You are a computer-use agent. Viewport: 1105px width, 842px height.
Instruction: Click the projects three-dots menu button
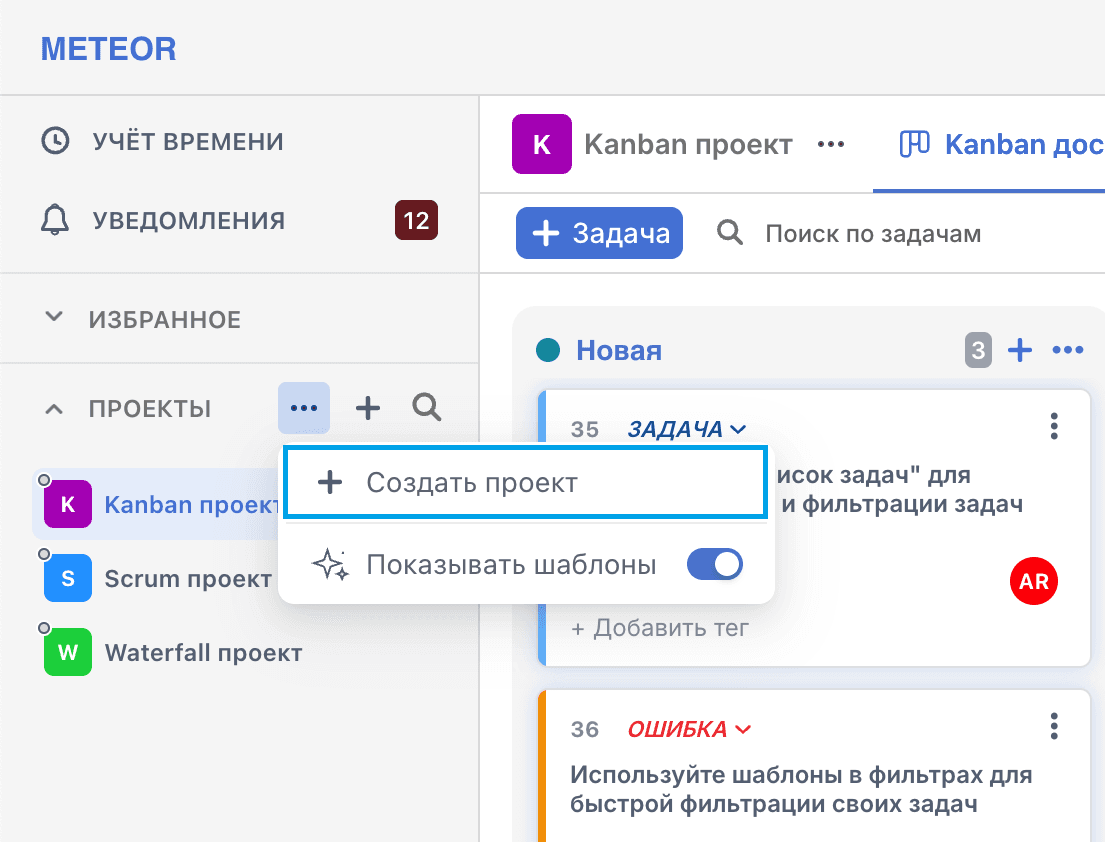[304, 408]
